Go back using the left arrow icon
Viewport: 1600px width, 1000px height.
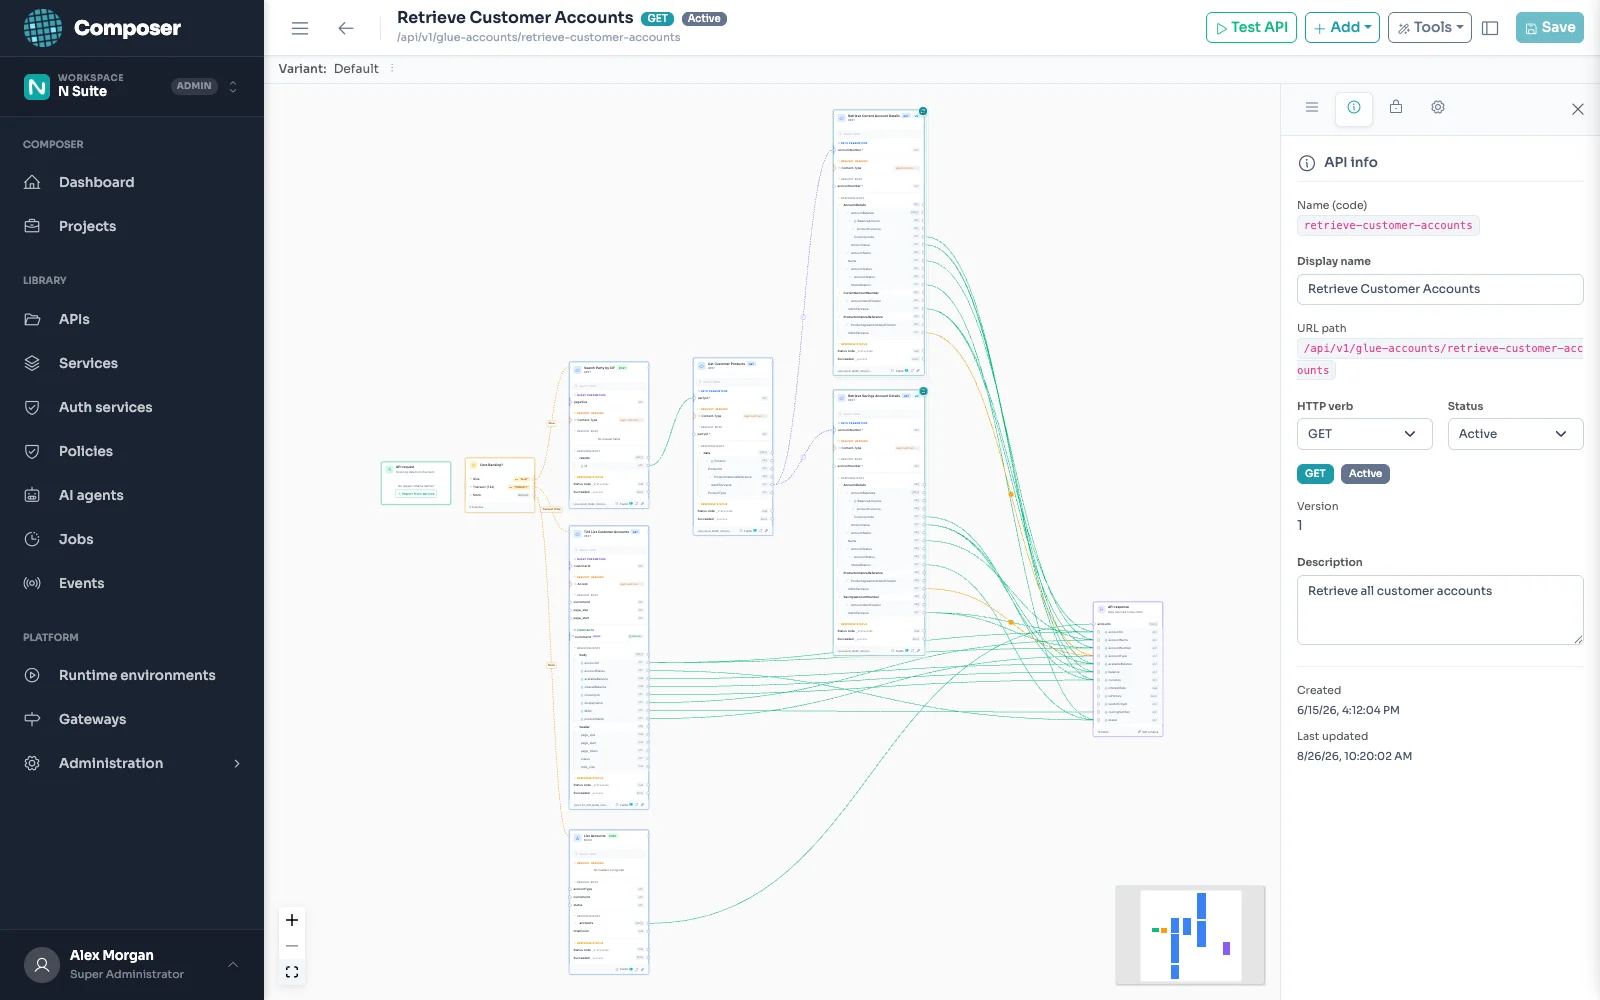[346, 28]
